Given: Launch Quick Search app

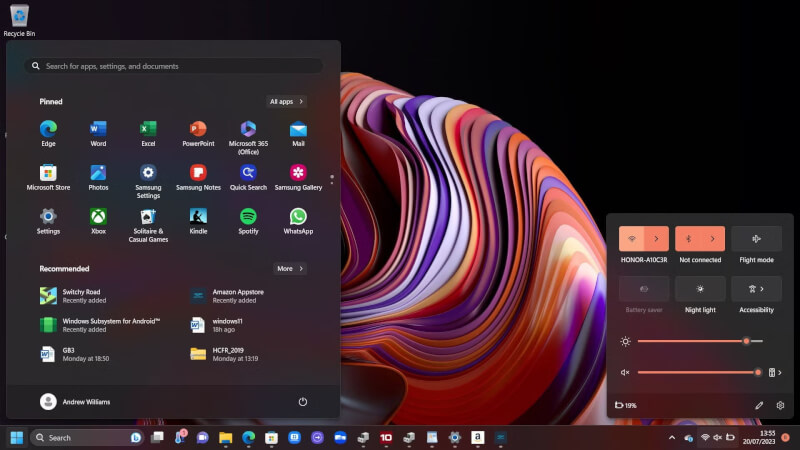Looking at the screenshot, I should (x=248, y=178).
